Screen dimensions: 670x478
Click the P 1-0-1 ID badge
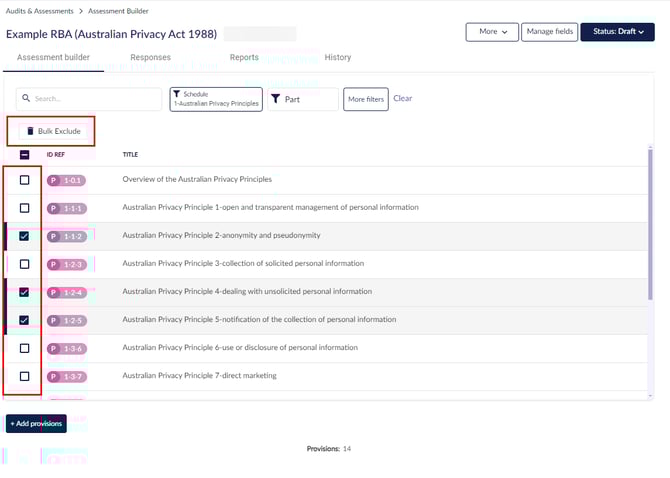[67, 180]
